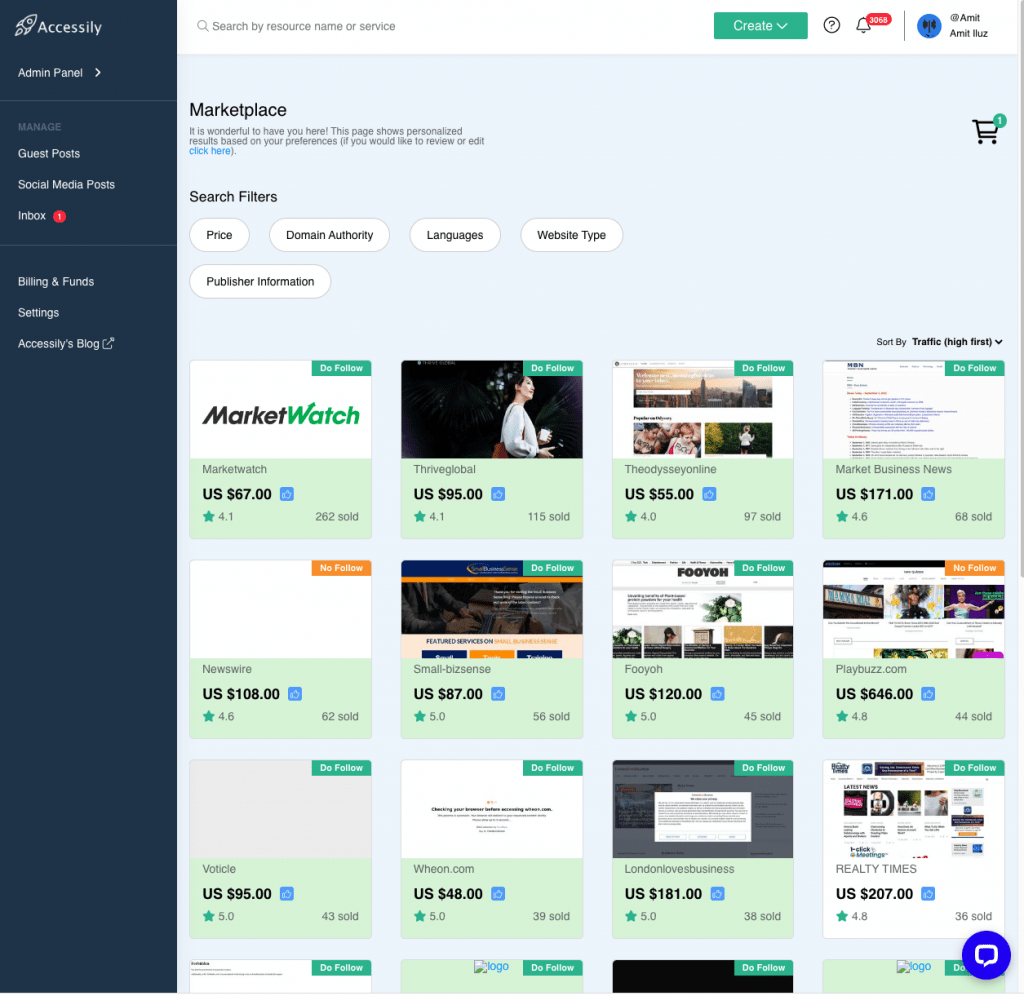The width and height of the screenshot is (1024, 996).
Task: Open Settings in sidebar
Action: [38, 313]
